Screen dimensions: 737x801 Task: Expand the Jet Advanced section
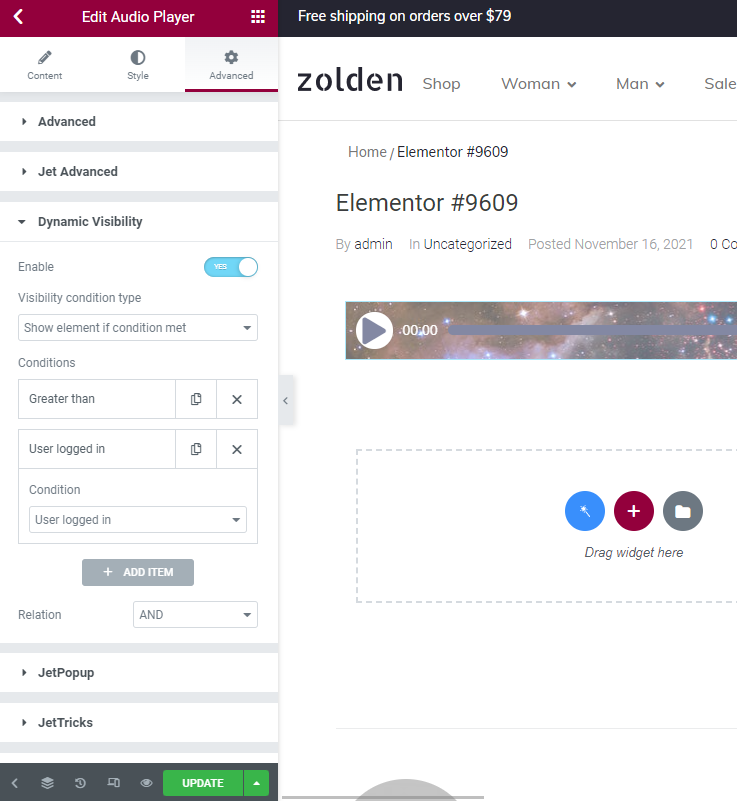[139, 172]
